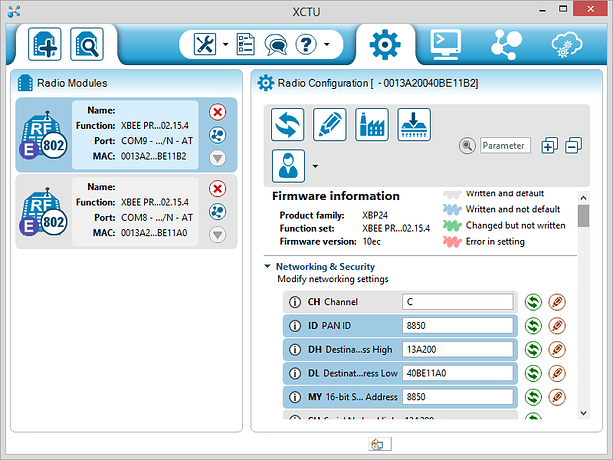Viewport: 613px width, 460px height.
Task: Select the COM8 XBee module icon
Action: coord(43,211)
